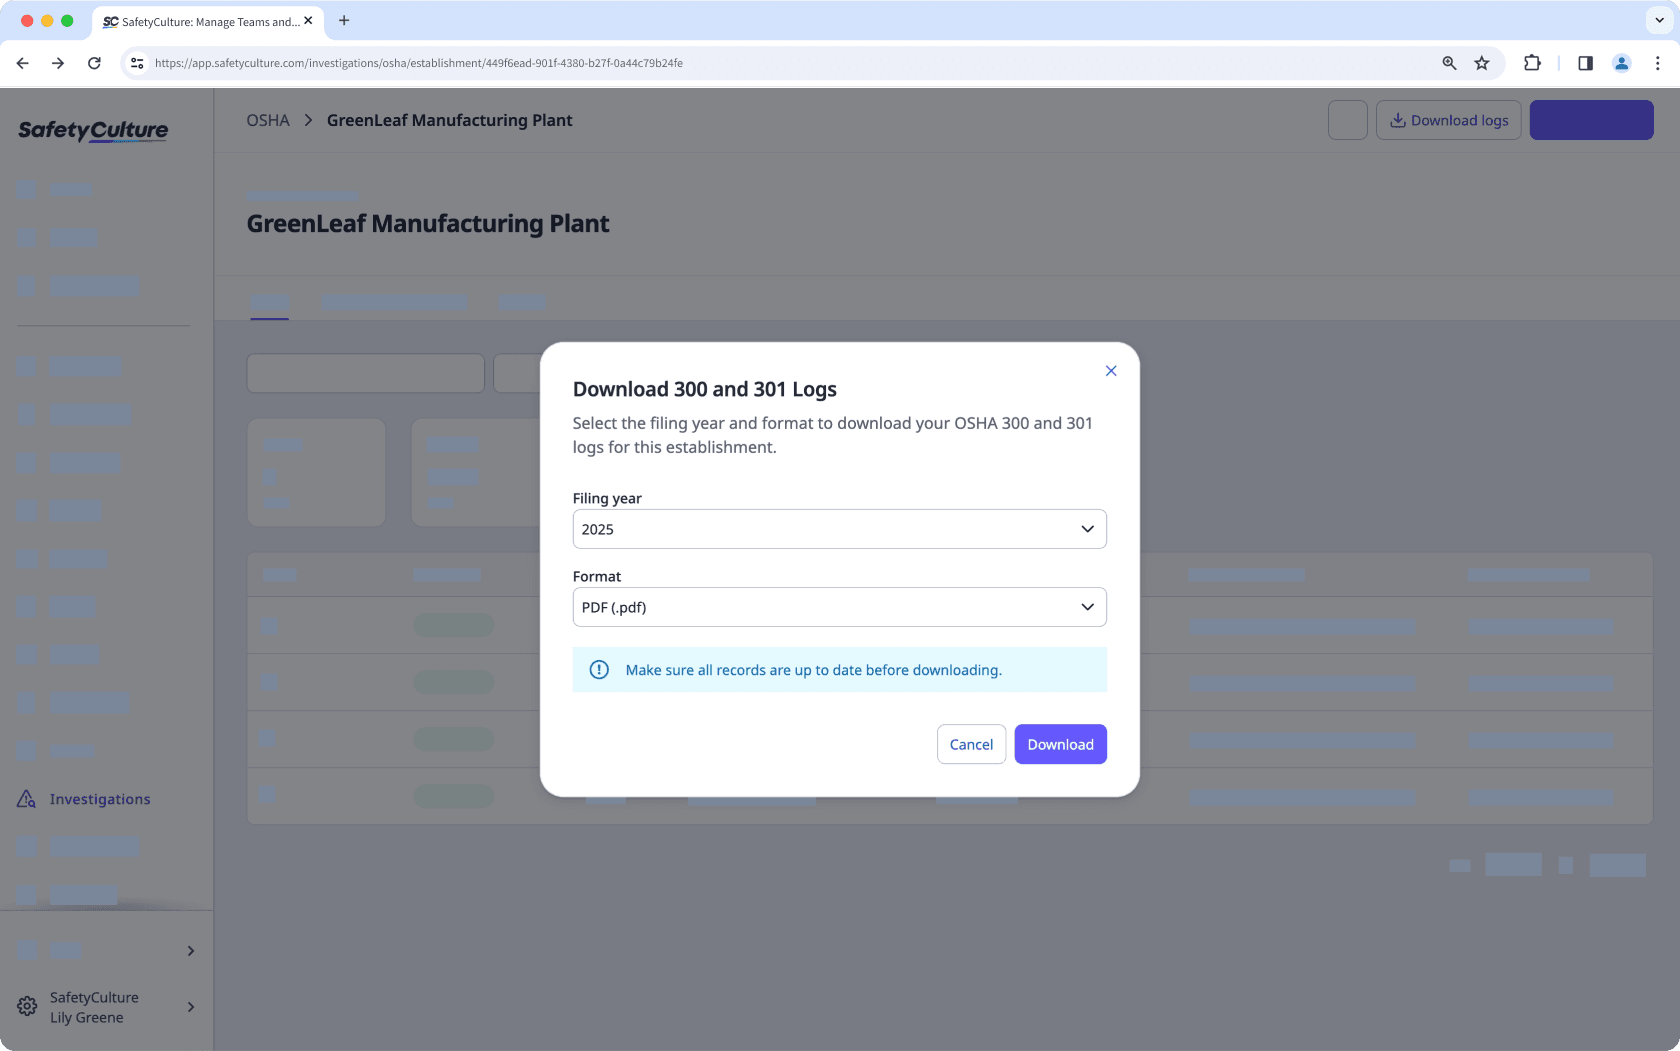Click Cancel in the dialog
The height and width of the screenshot is (1051, 1680).
(970, 744)
